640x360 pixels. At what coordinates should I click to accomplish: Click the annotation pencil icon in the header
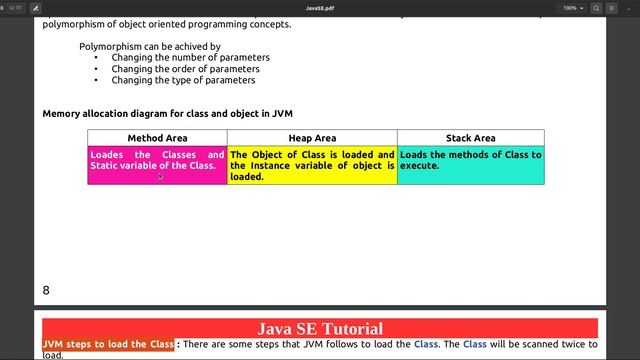click(36, 8)
